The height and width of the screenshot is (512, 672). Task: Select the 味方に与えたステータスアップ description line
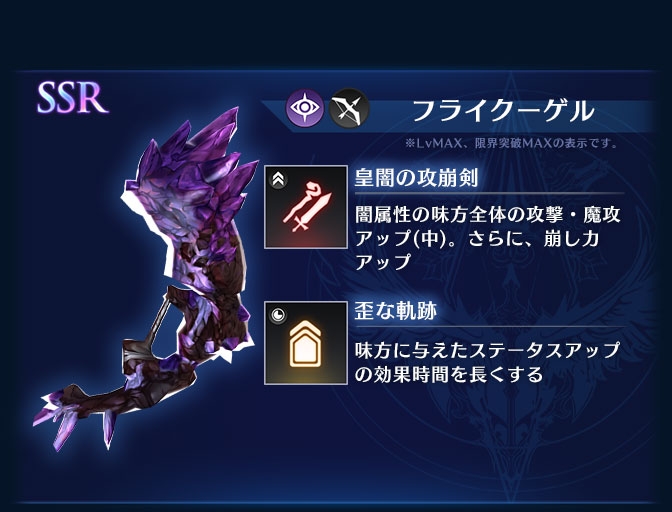click(487, 351)
